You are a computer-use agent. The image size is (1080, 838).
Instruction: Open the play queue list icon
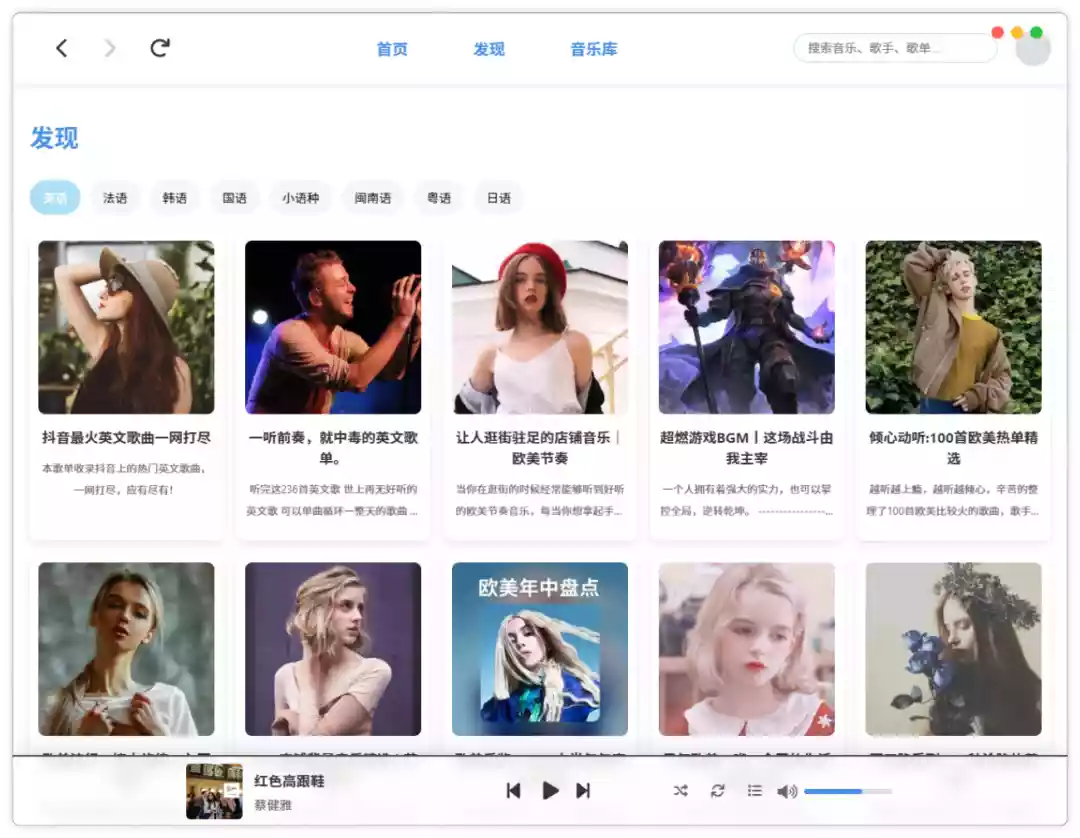pos(755,790)
